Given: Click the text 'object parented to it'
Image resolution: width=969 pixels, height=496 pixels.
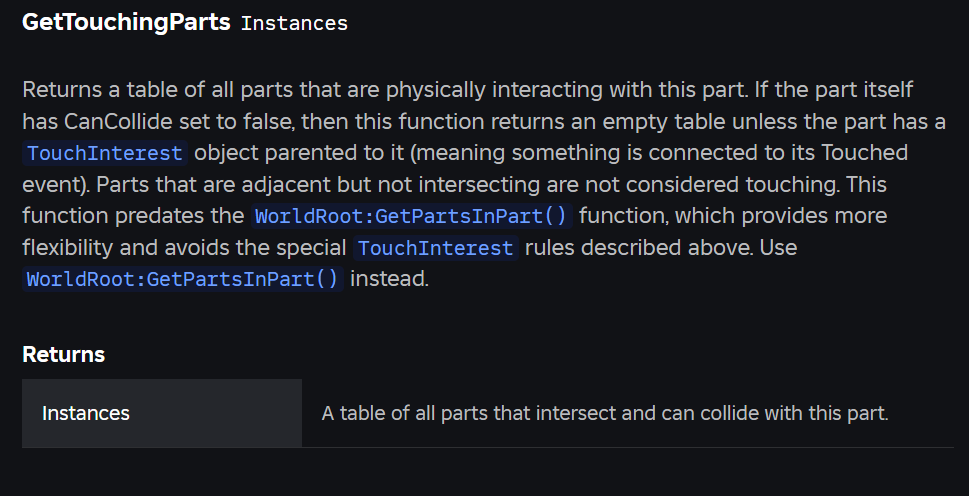Looking at the screenshot, I should coord(299,153).
